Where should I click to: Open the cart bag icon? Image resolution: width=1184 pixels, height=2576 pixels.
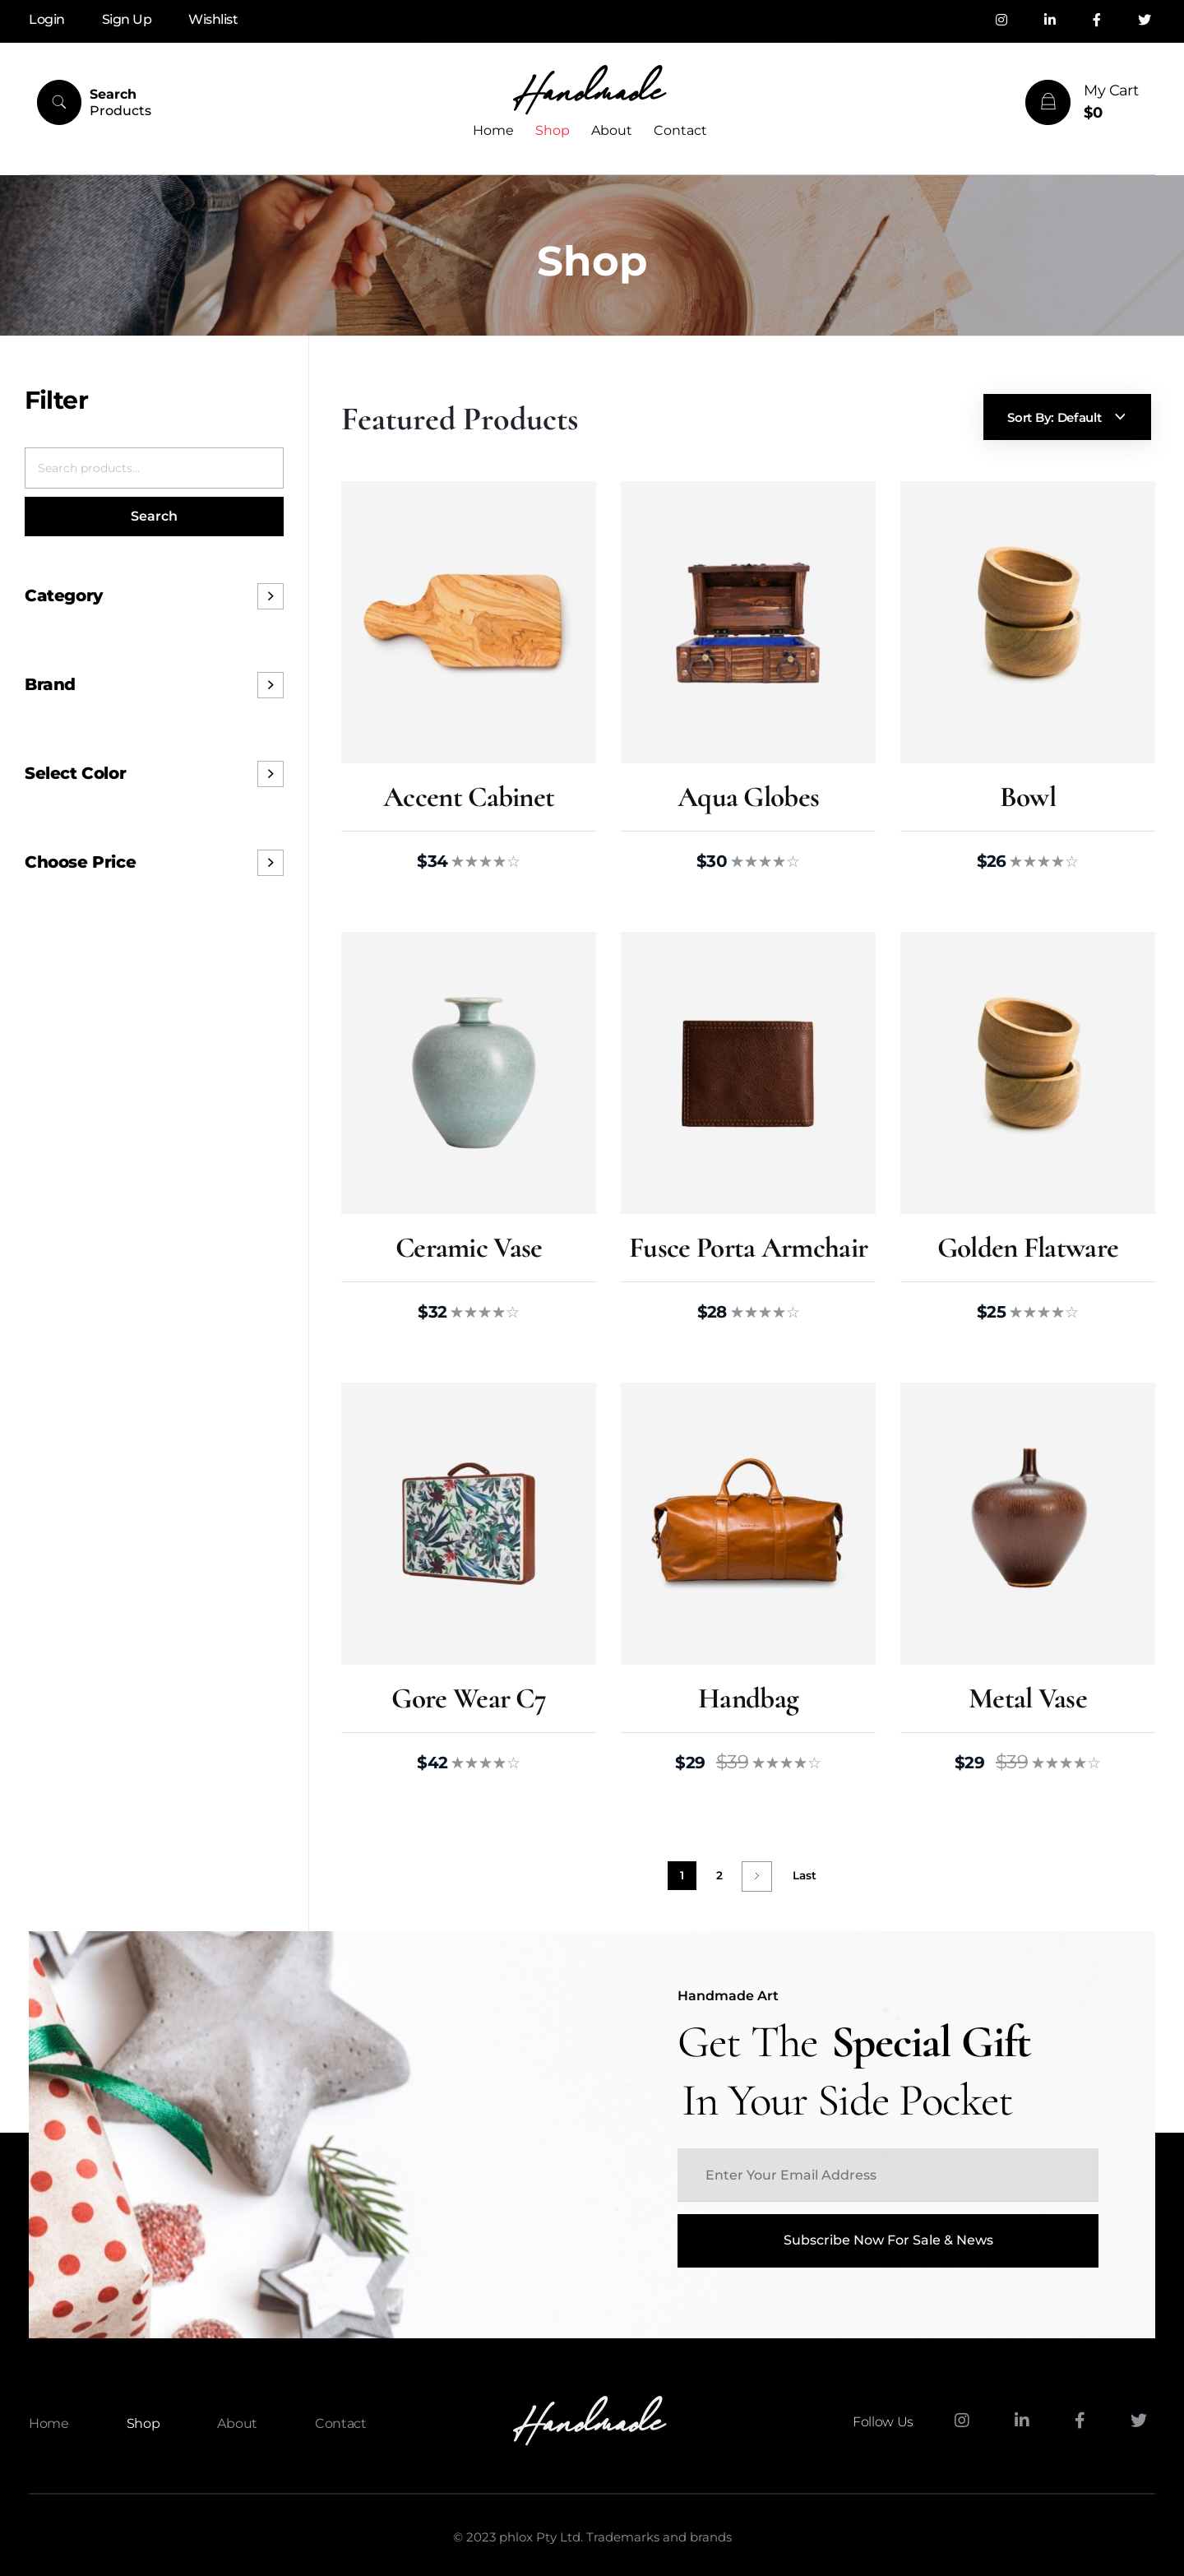pos(1047,102)
